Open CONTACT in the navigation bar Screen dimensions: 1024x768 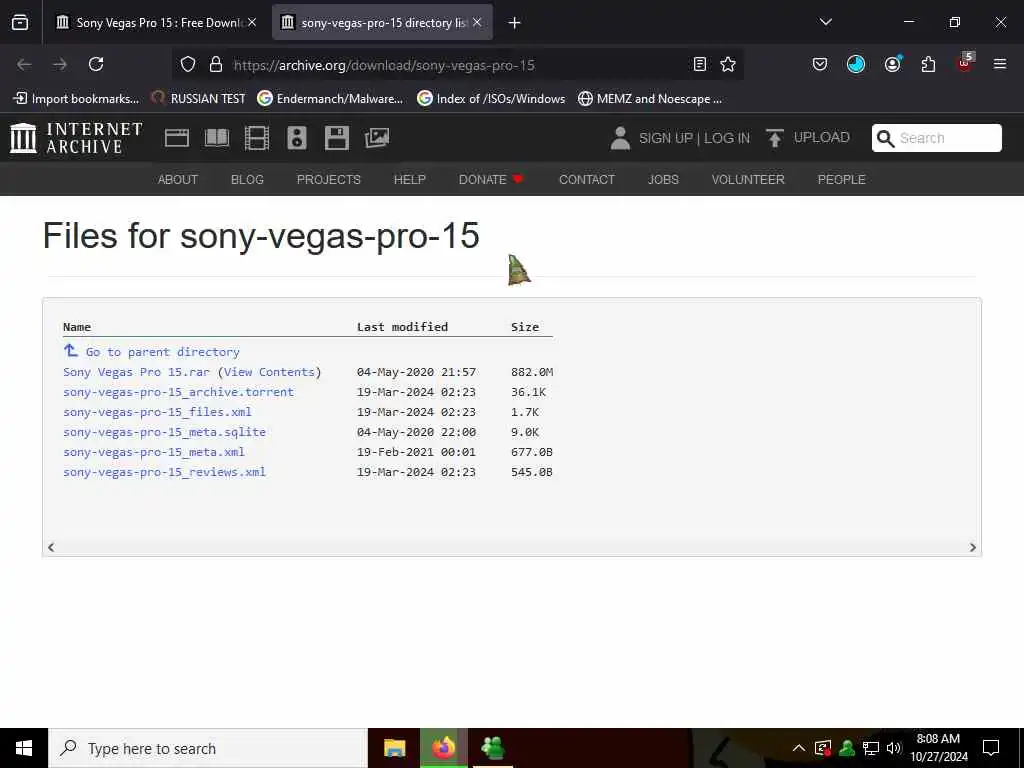tap(586, 180)
